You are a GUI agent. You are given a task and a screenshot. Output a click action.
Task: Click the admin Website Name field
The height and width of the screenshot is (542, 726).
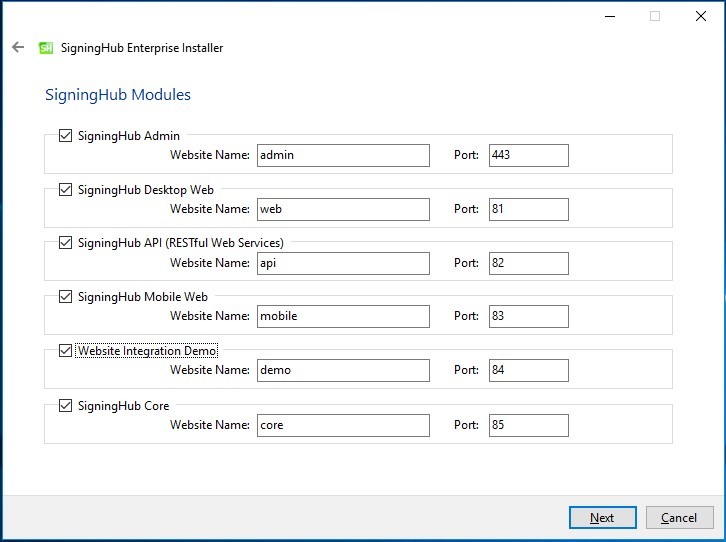coord(343,156)
